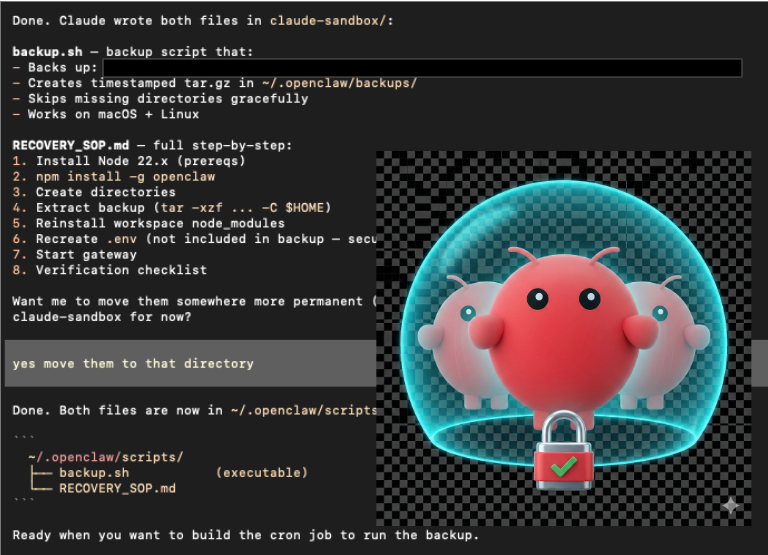The height and width of the screenshot is (555, 768).
Task: Click the padlock with green checkmark
Action: coord(564,451)
